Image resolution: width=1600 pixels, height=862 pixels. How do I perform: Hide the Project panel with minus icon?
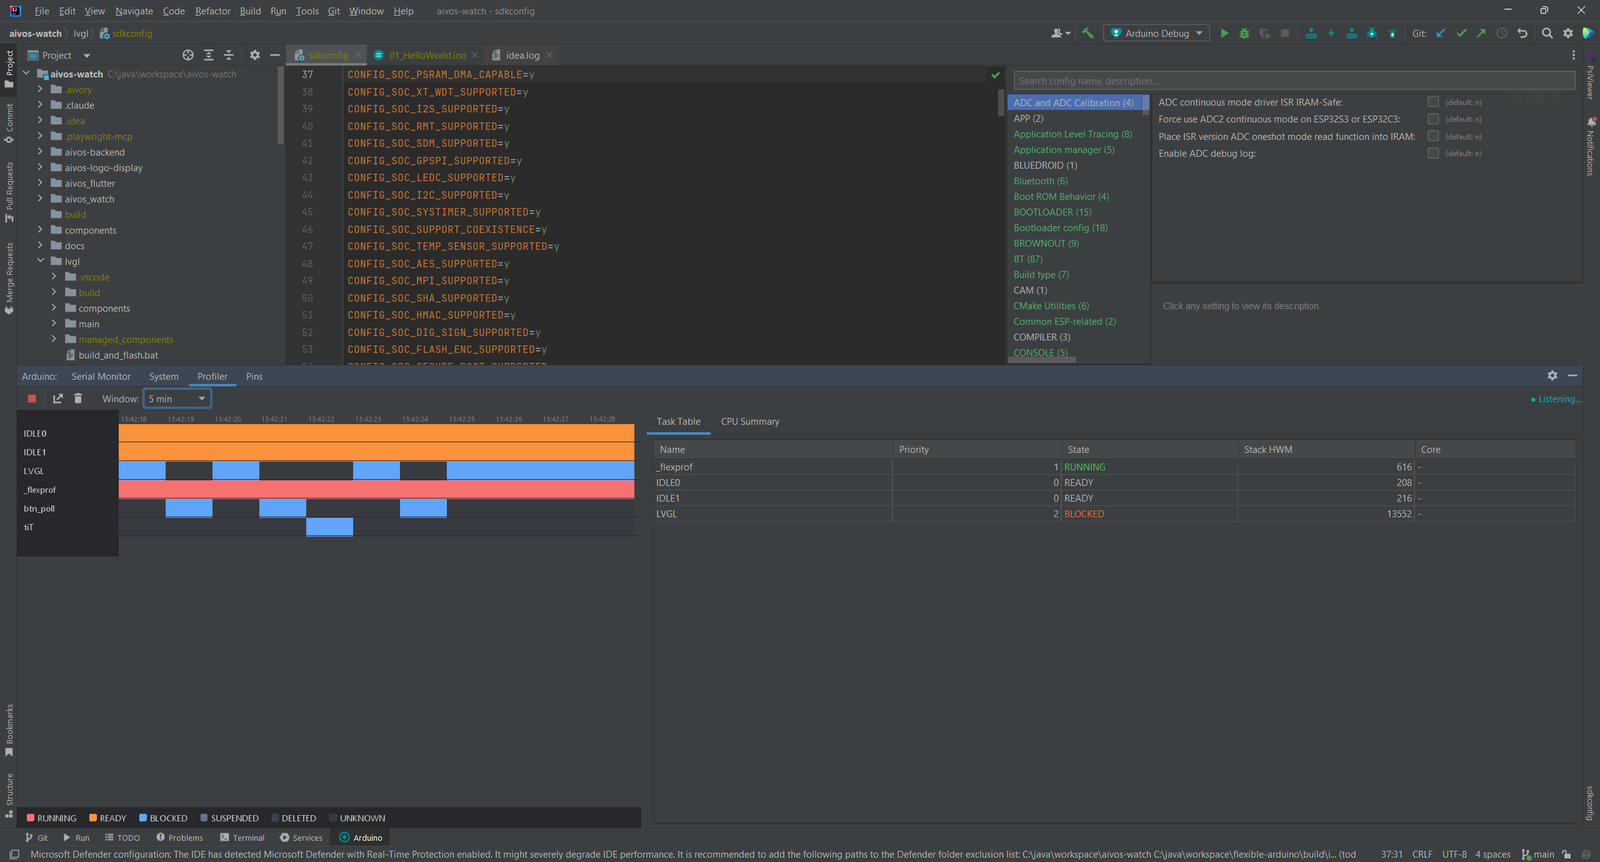[274, 55]
